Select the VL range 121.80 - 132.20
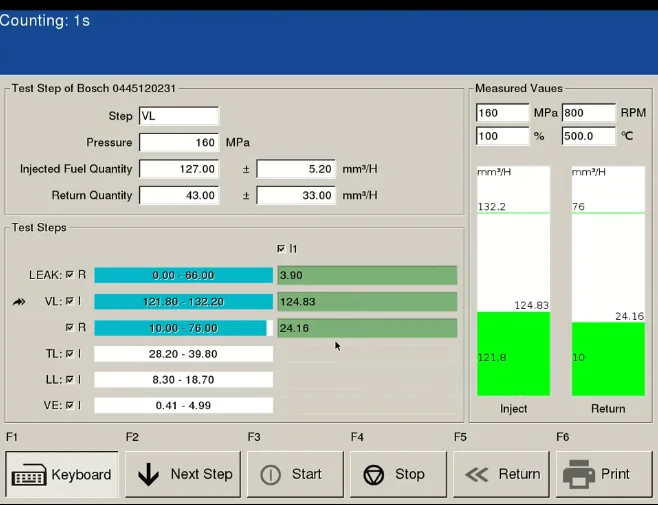The height and width of the screenshot is (505, 658). click(183, 302)
